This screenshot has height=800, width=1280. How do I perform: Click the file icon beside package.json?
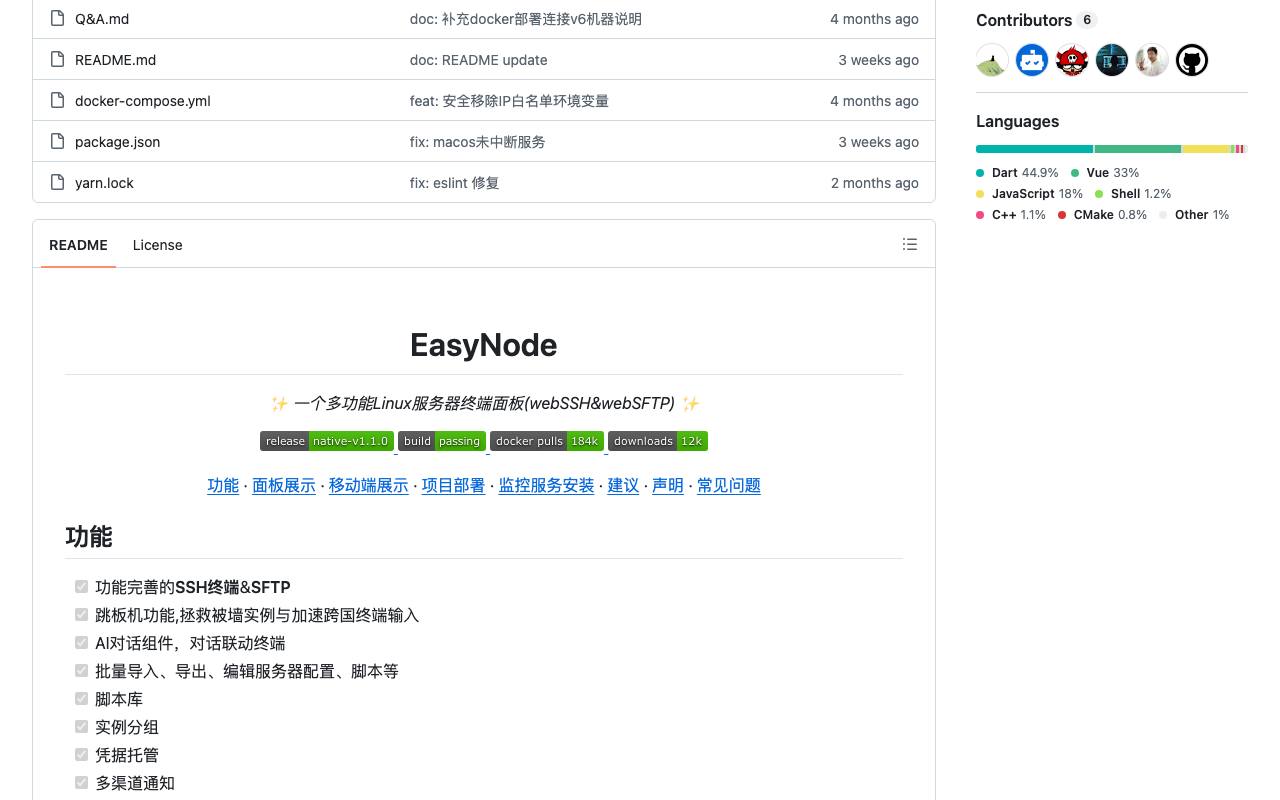click(x=57, y=142)
